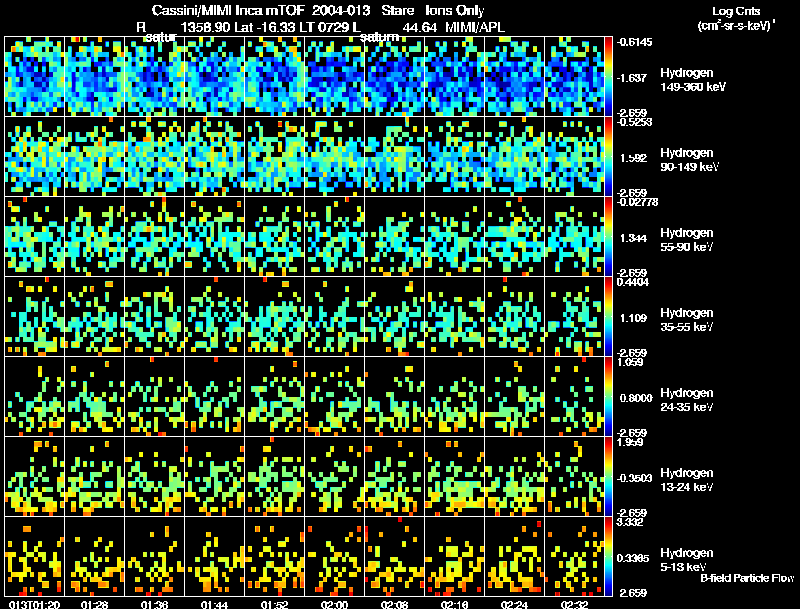Click the color bar for 24-35 keV row
Viewport: 800px width, 609px height.
click(x=608, y=397)
